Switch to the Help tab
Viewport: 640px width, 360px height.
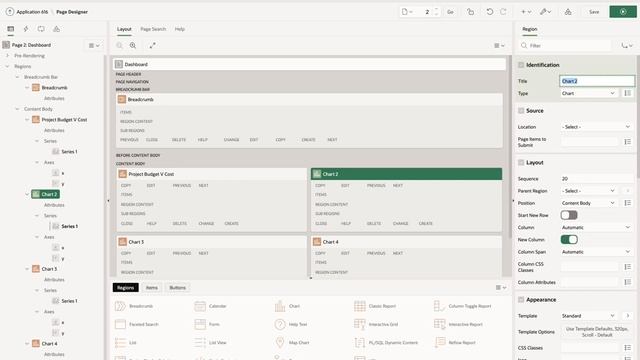click(x=180, y=29)
